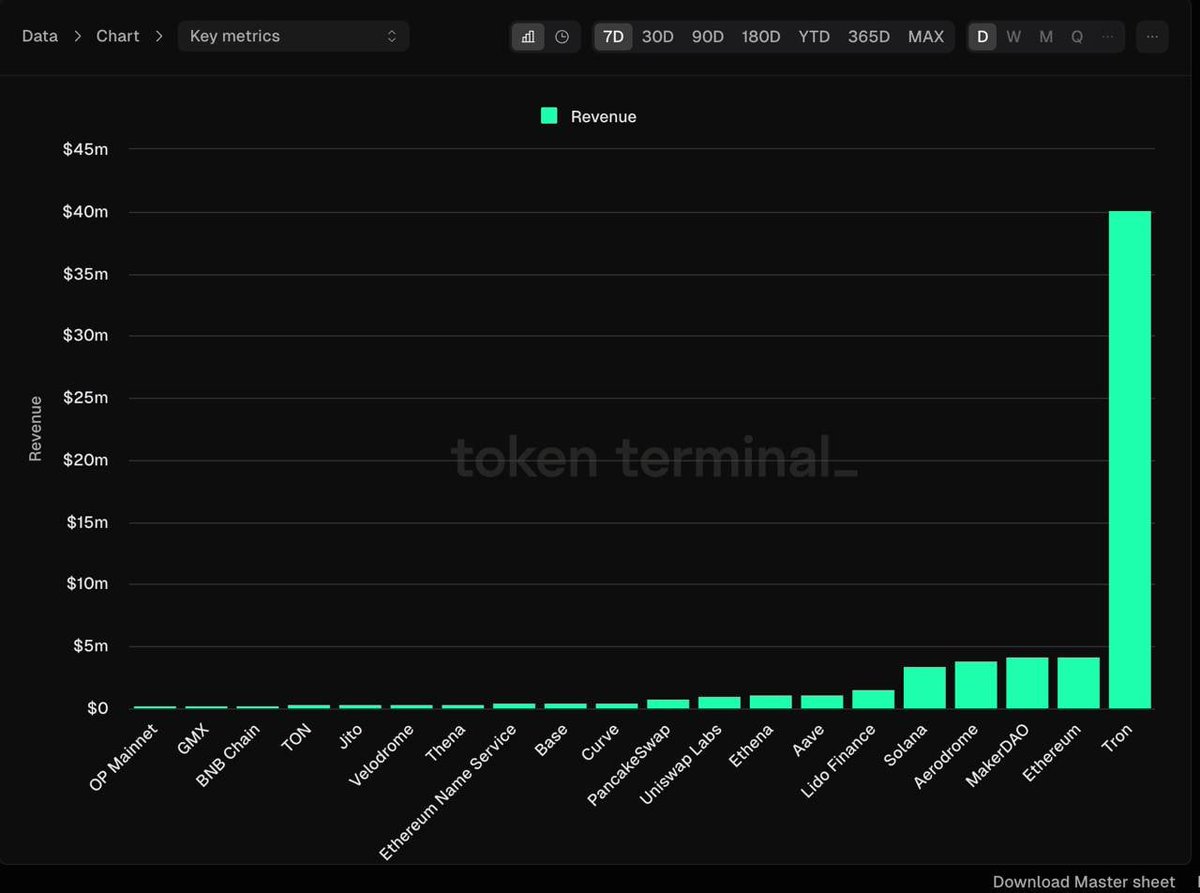Click the Ethereum Name Service axis label
This screenshot has width=1200, height=893.
click(x=448, y=792)
